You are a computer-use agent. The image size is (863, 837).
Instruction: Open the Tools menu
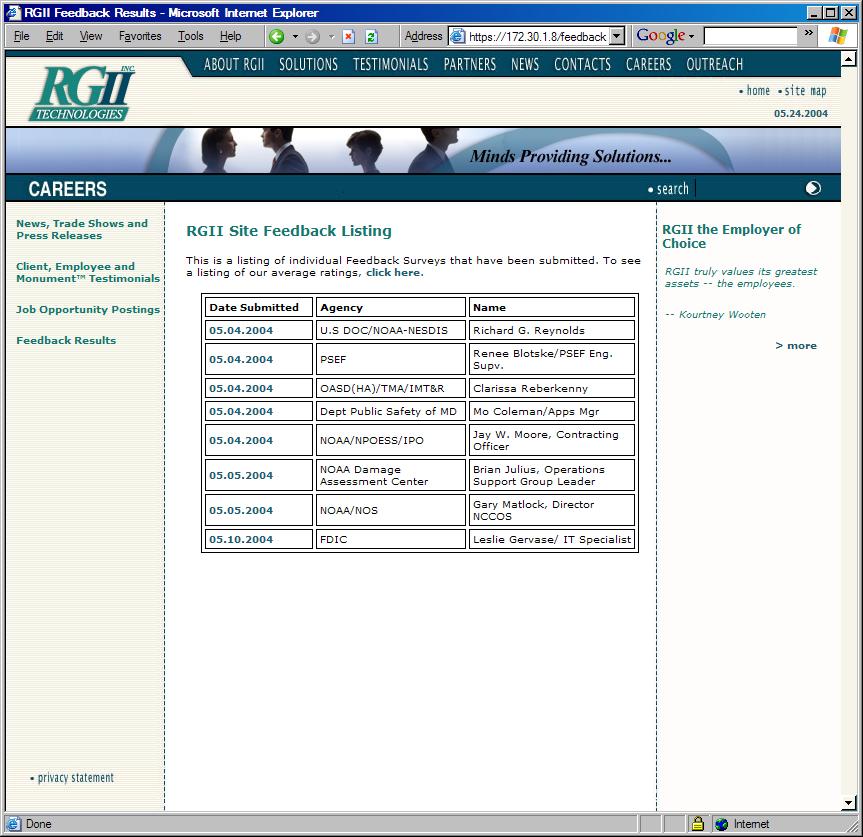click(190, 36)
